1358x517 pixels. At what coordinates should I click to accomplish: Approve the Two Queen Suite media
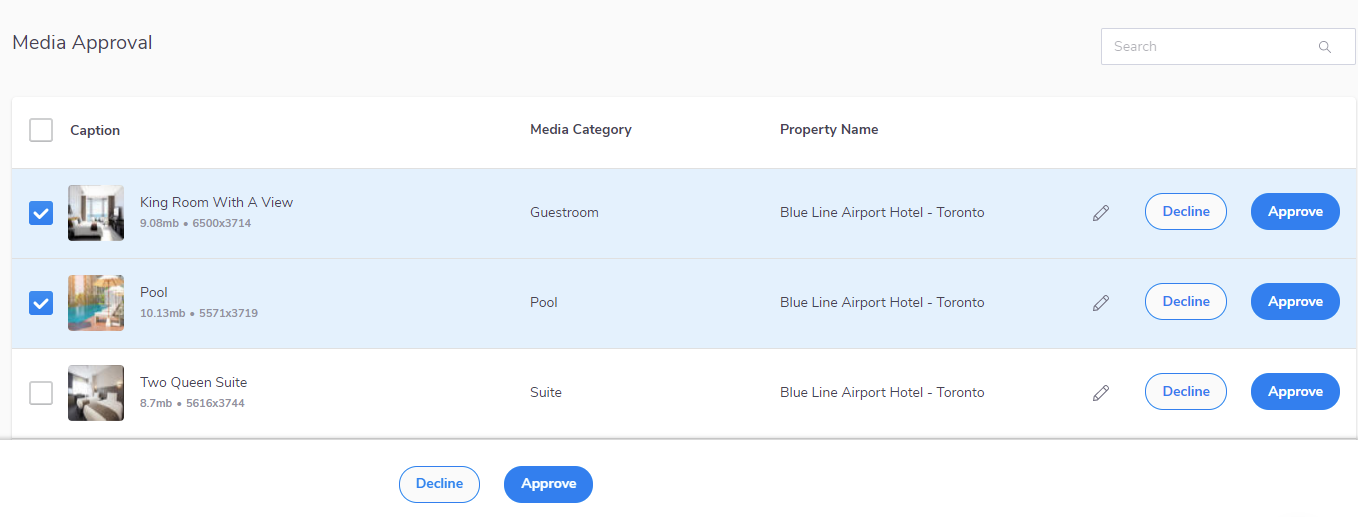(x=1295, y=392)
